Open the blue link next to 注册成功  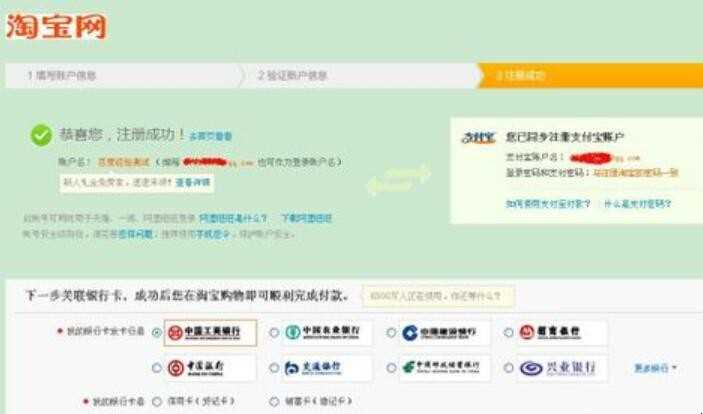210,136
